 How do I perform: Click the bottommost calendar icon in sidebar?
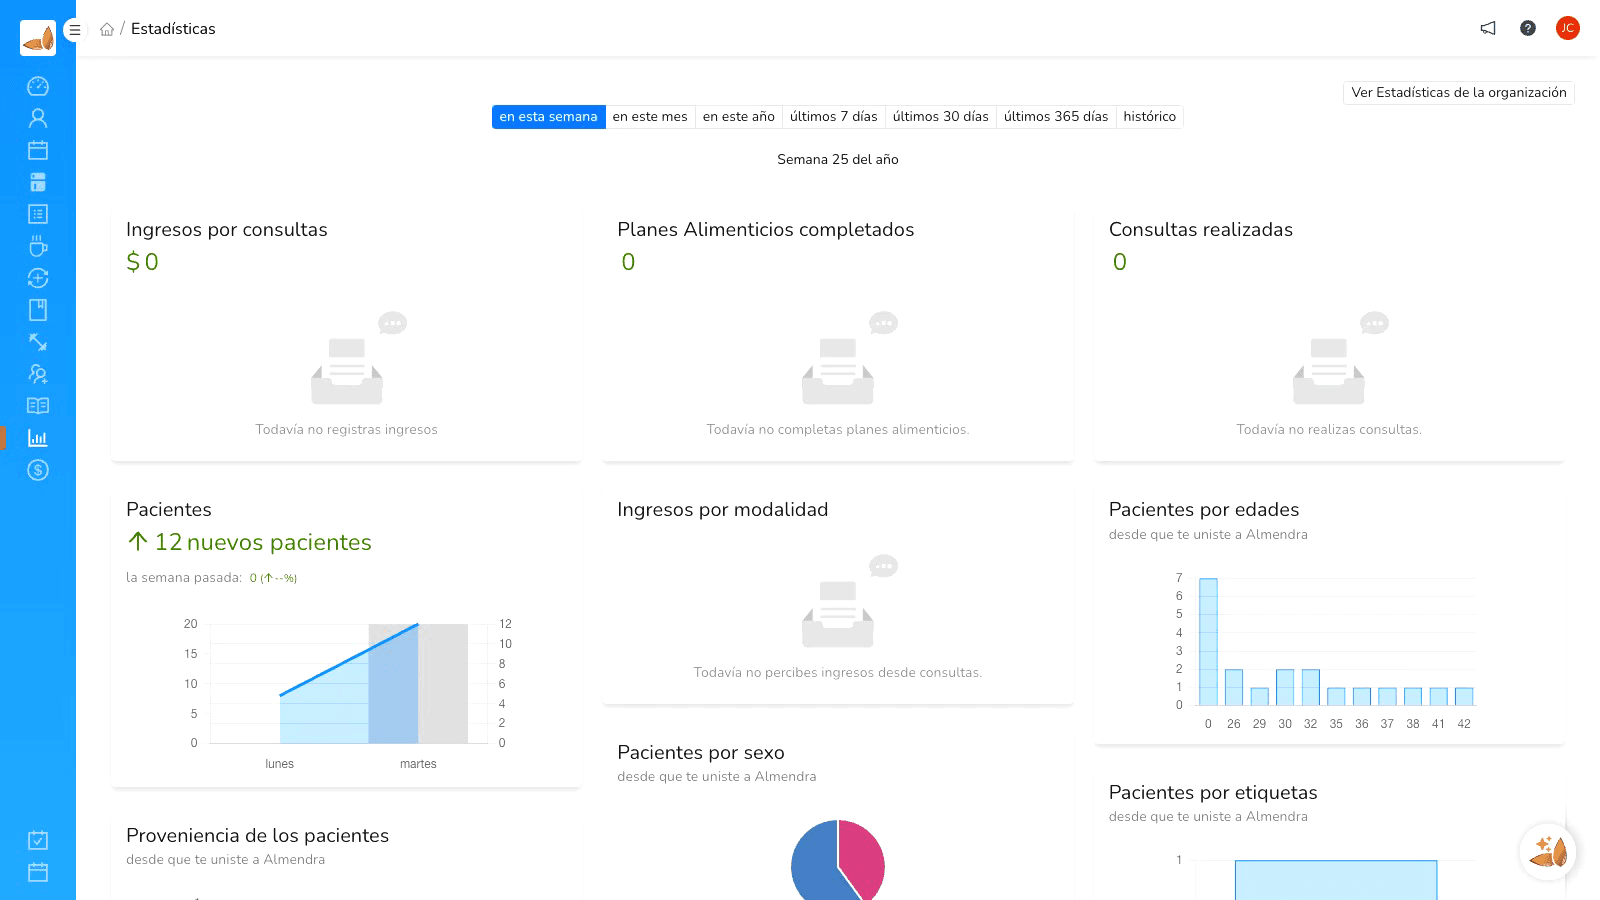pyautogui.click(x=38, y=872)
